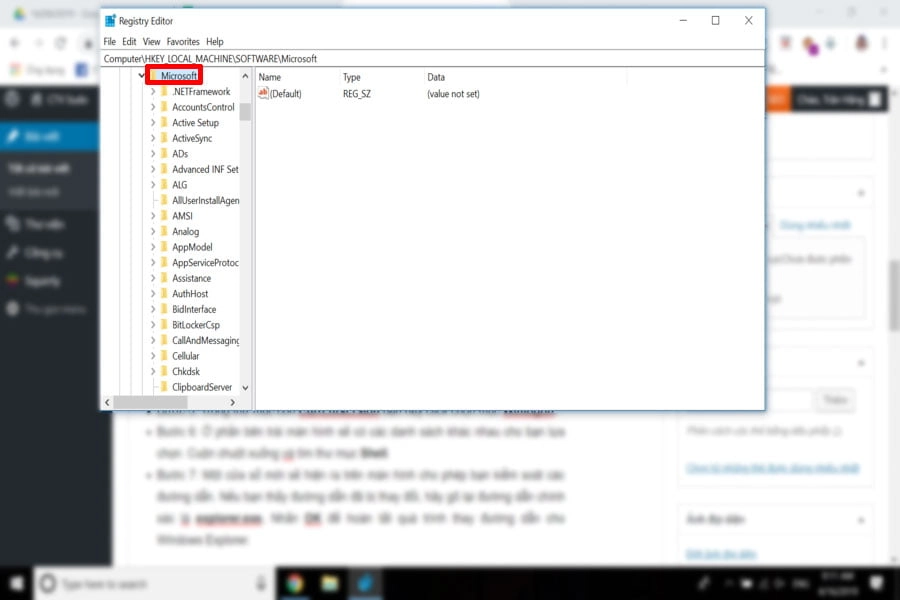The height and width of the screenshot is (600, 900).
Task: Click the tree pane scroll down arrow
Action: click(x=245, y=387)
